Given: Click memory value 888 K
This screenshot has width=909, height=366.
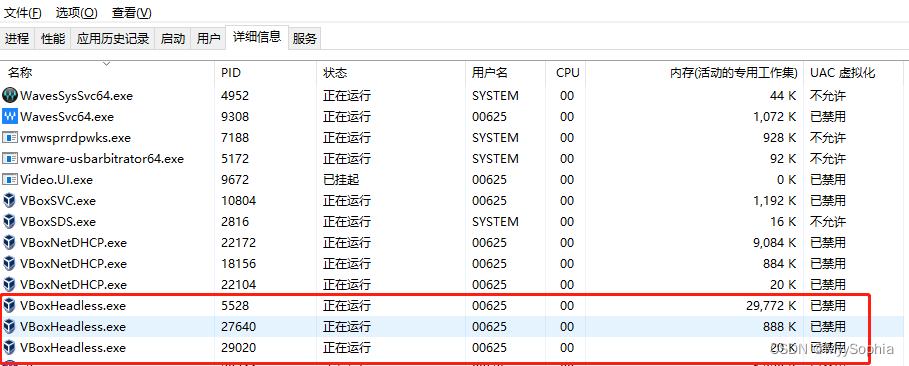Looking at the screenshot, I should [780, 327].
